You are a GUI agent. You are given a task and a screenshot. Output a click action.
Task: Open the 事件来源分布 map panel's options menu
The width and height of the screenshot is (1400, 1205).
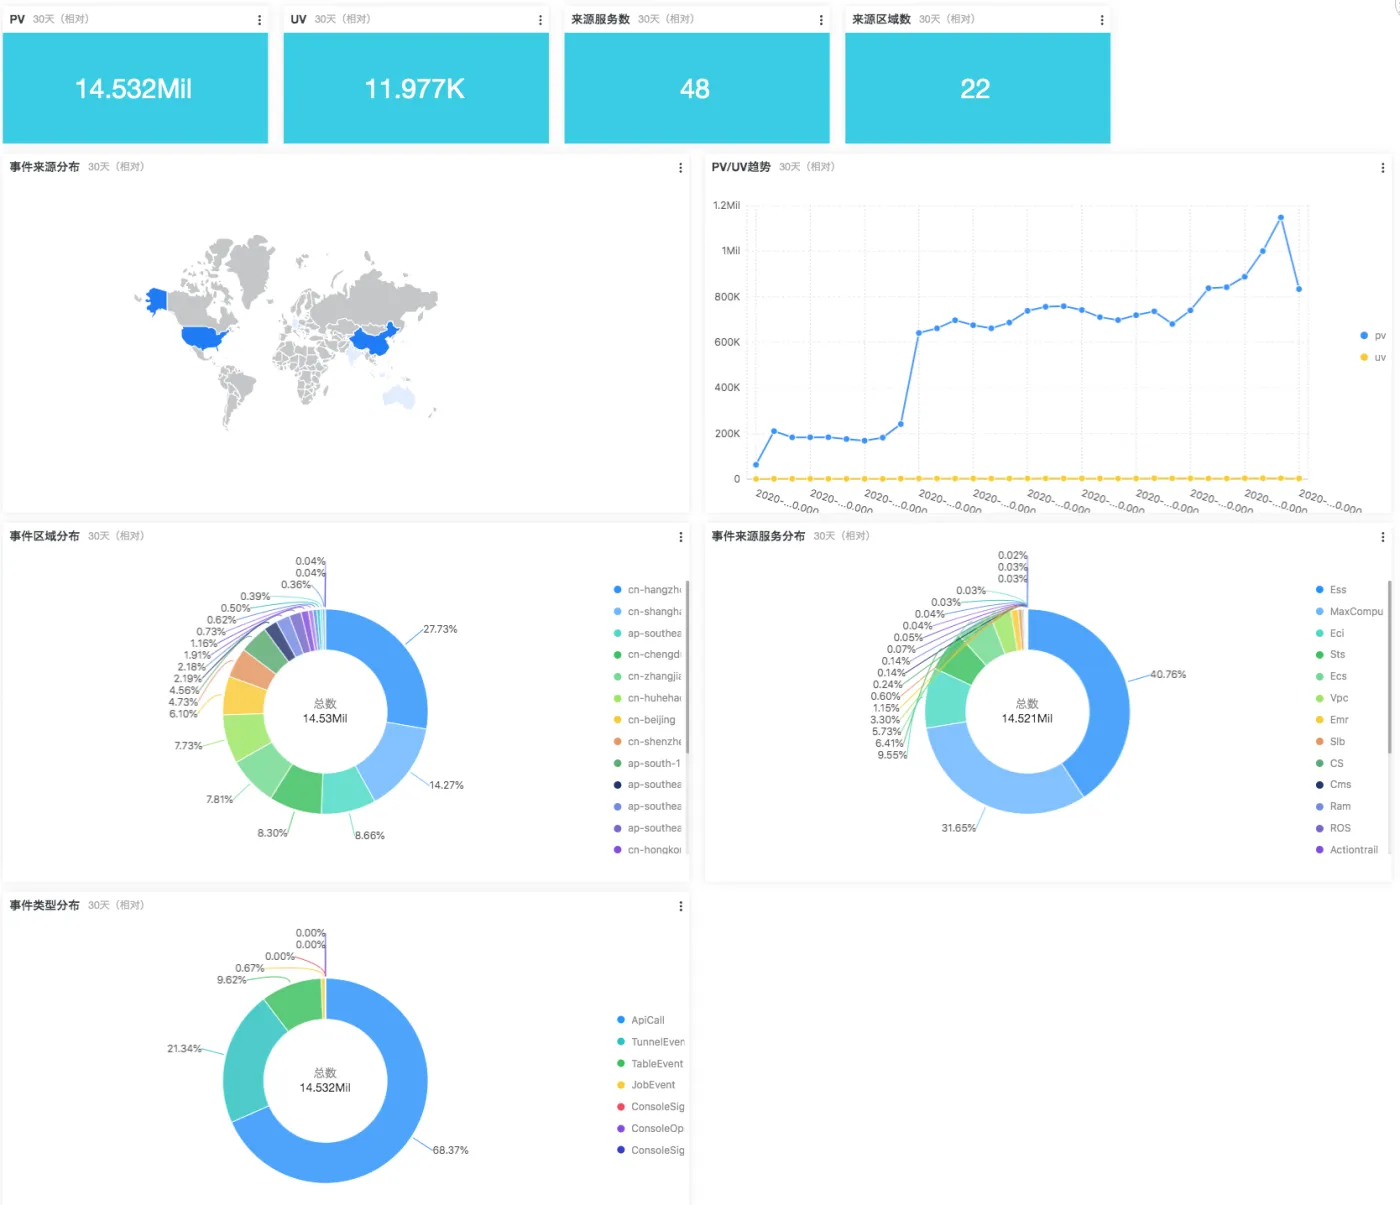tap(681, 168)
